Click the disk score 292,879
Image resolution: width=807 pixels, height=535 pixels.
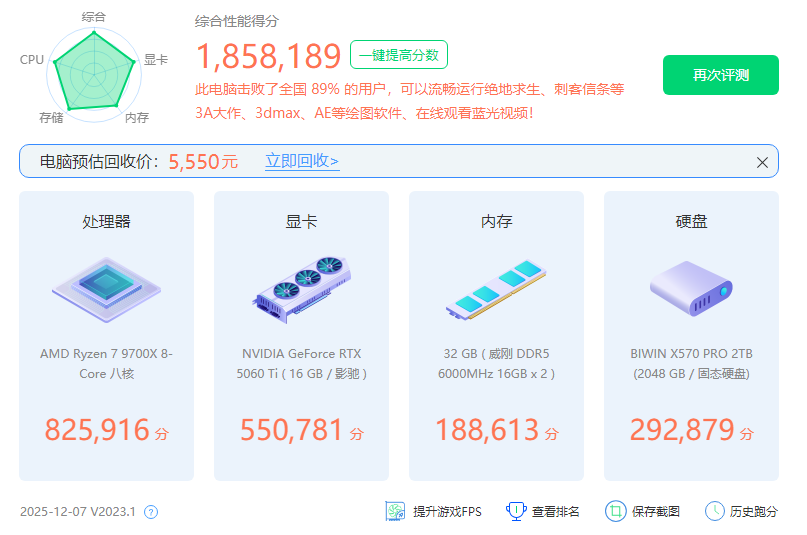(682, 430)
